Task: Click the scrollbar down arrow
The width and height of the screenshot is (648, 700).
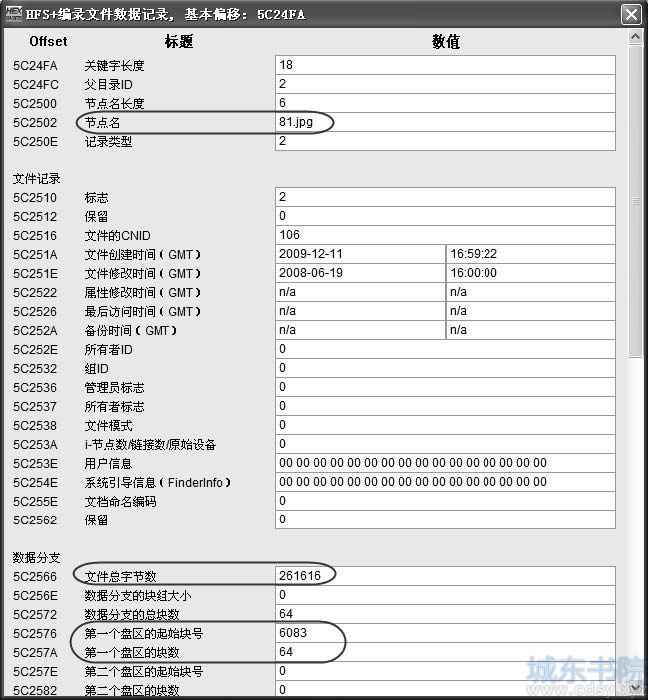Action: pos(635,687)
